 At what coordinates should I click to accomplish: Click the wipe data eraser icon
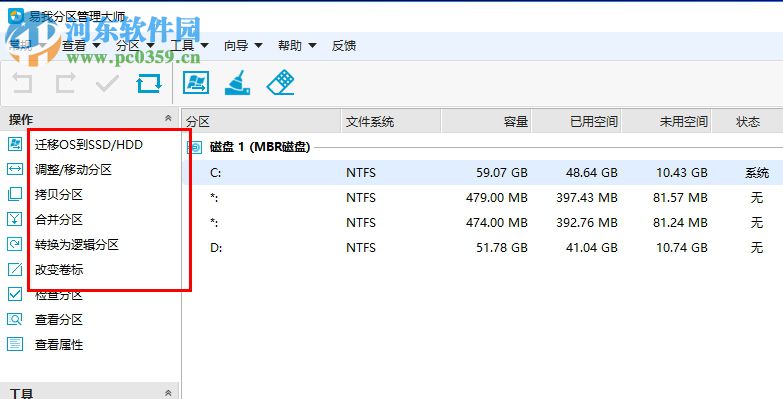(x=281, y=82)
